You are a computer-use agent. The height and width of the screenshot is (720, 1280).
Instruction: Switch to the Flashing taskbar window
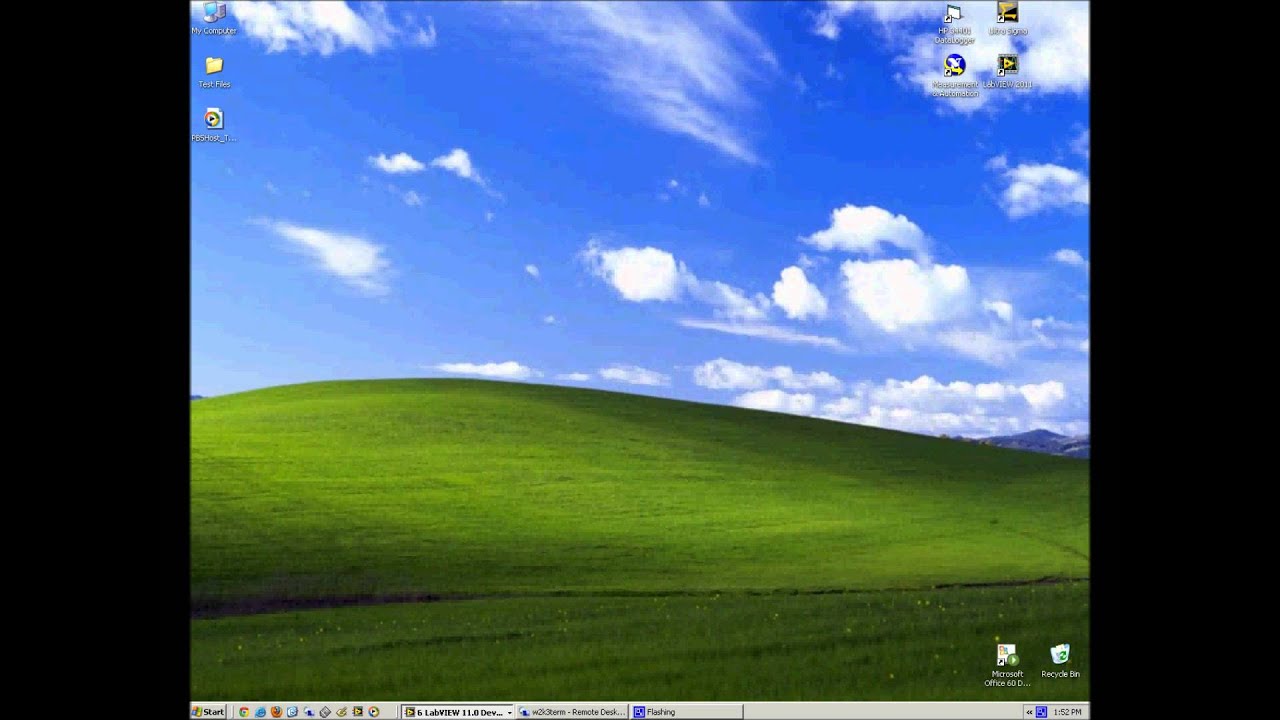click(687, 712)
